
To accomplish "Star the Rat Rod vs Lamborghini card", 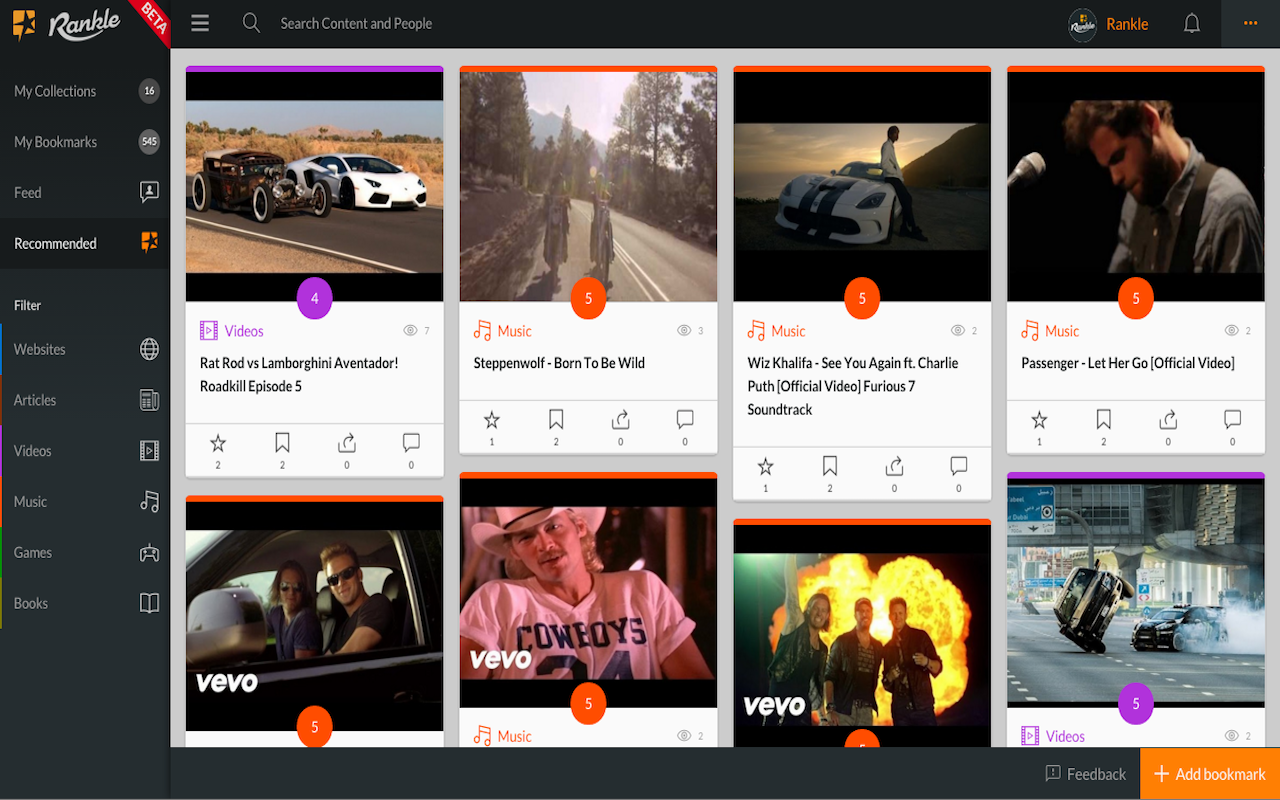I will pos(218,443).
